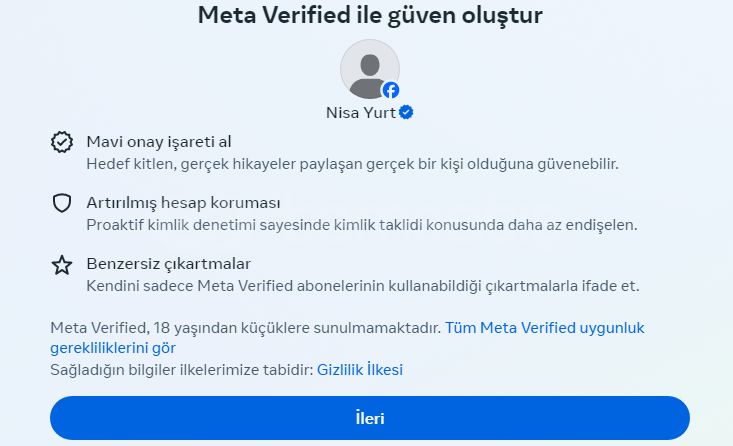Image resolution: width=733 pixels, height=446 pixels.
Task: Click the Nisa Yurt profile name
Action: 361,113
